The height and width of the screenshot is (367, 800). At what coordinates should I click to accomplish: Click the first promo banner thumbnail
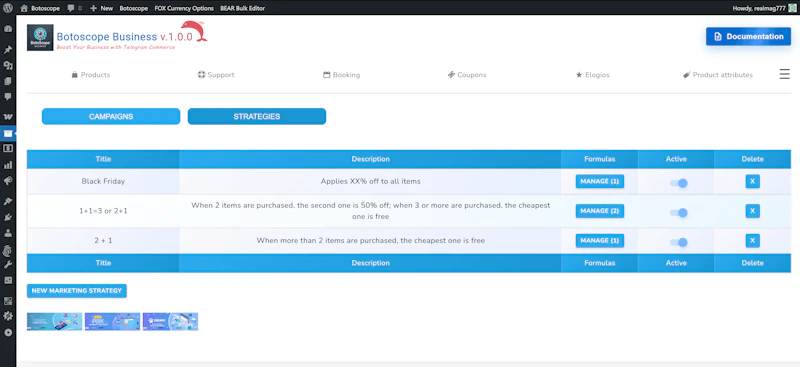[55, 322]
